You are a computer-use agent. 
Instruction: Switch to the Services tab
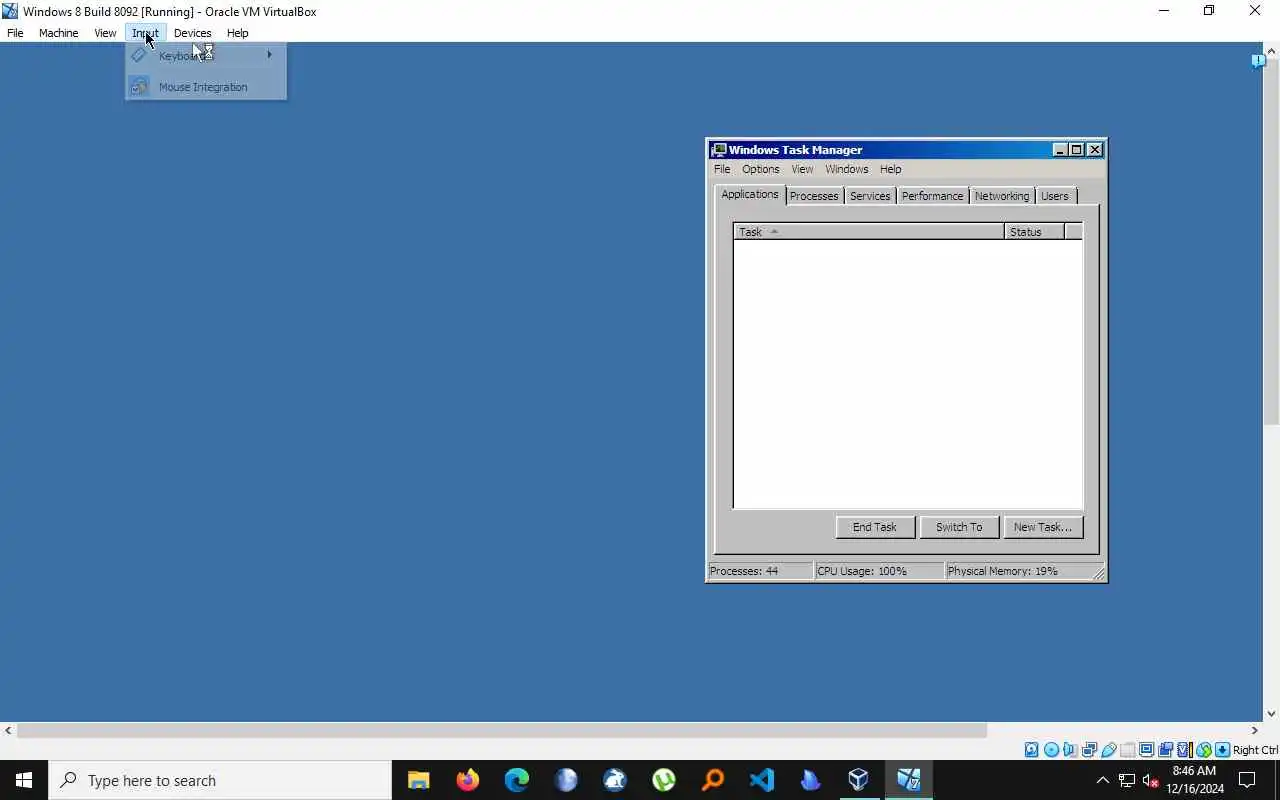click(870, 196)
